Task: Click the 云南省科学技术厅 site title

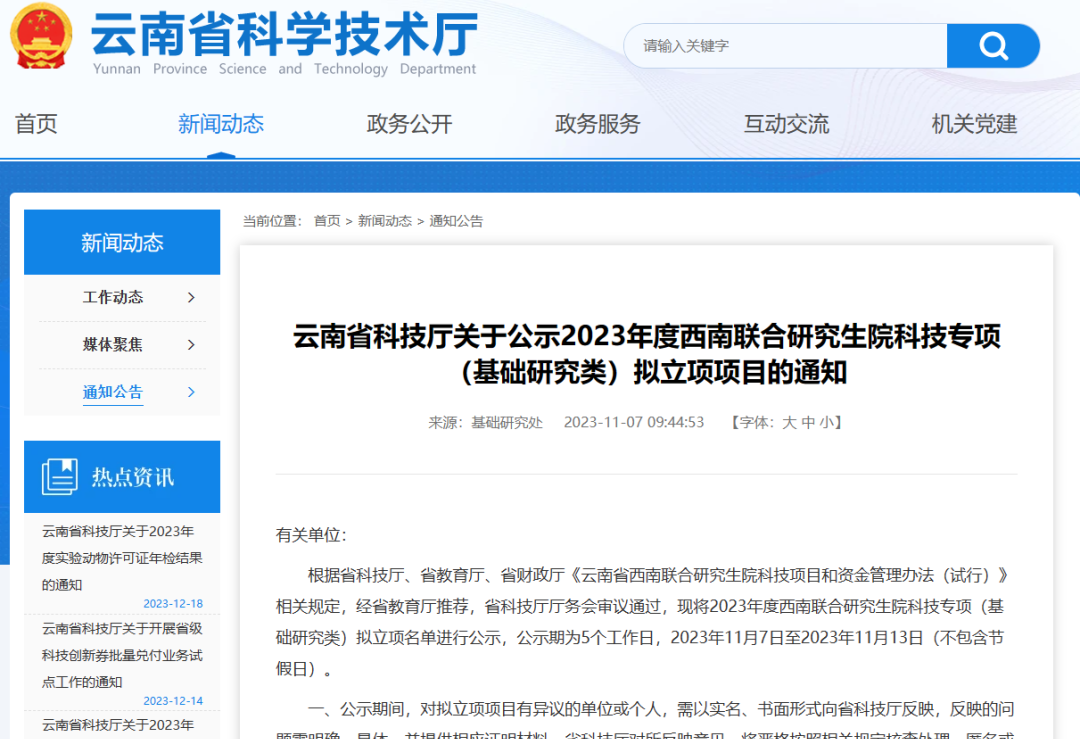Action: (285, 35)
